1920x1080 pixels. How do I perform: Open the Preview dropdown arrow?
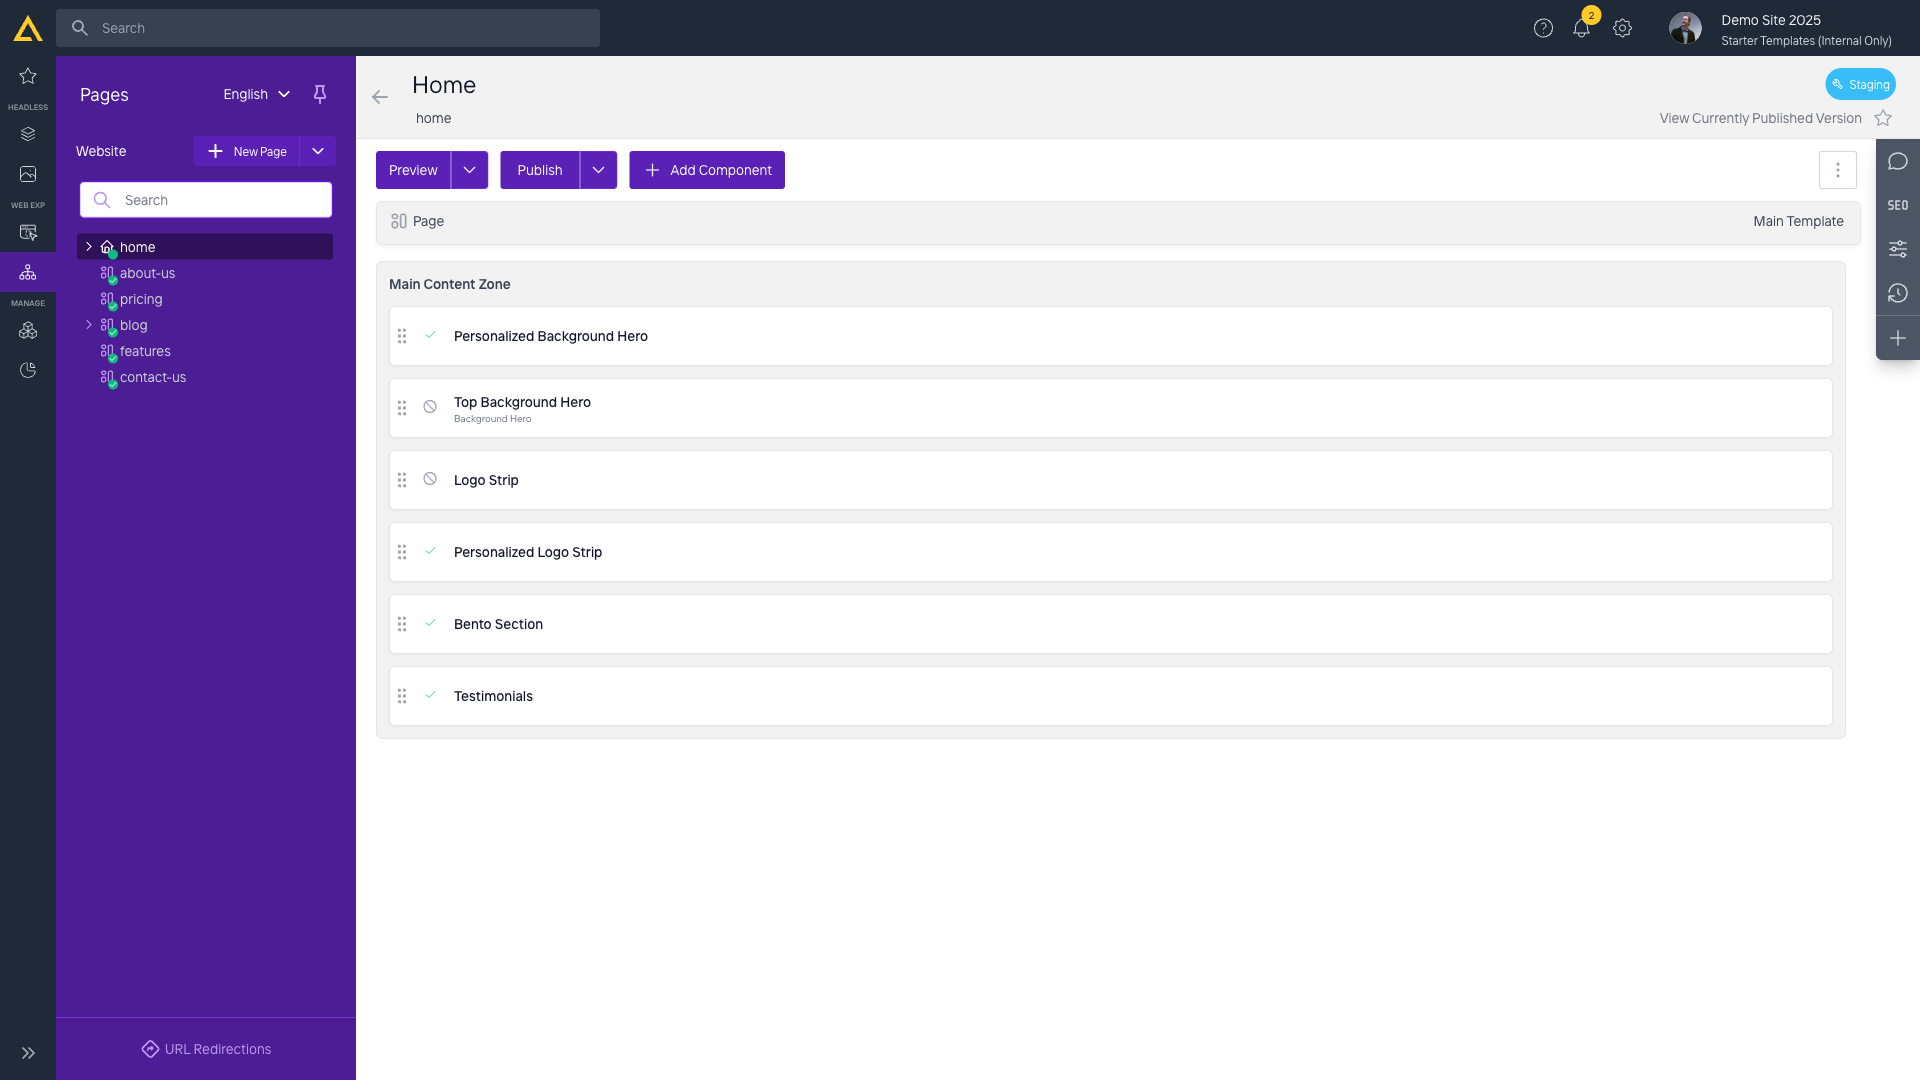click(x=469, y=170)
